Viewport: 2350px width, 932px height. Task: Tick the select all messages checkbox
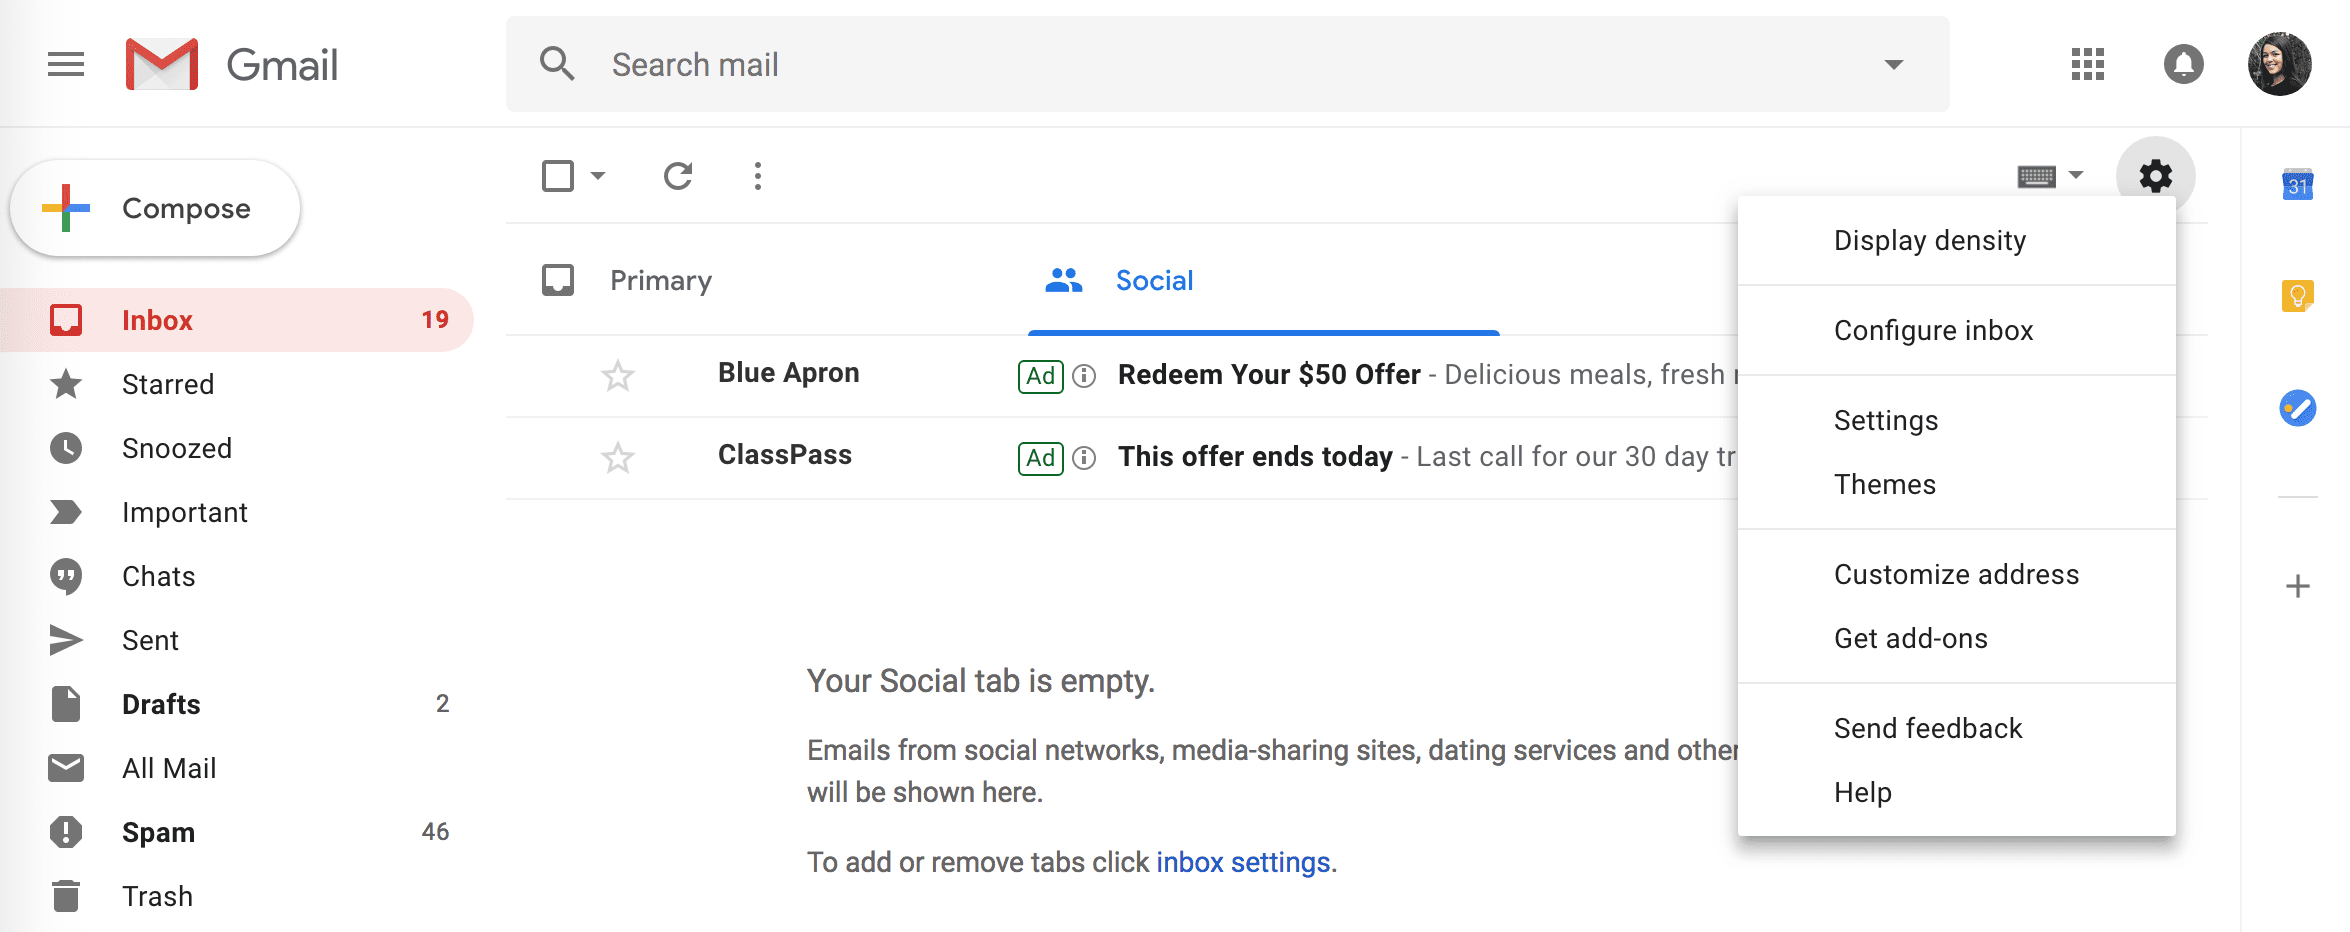coord(558,176)
